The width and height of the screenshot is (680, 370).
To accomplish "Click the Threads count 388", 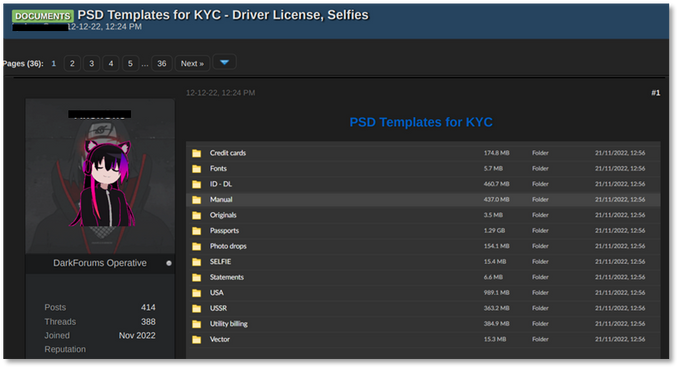I will click(148, 322).
